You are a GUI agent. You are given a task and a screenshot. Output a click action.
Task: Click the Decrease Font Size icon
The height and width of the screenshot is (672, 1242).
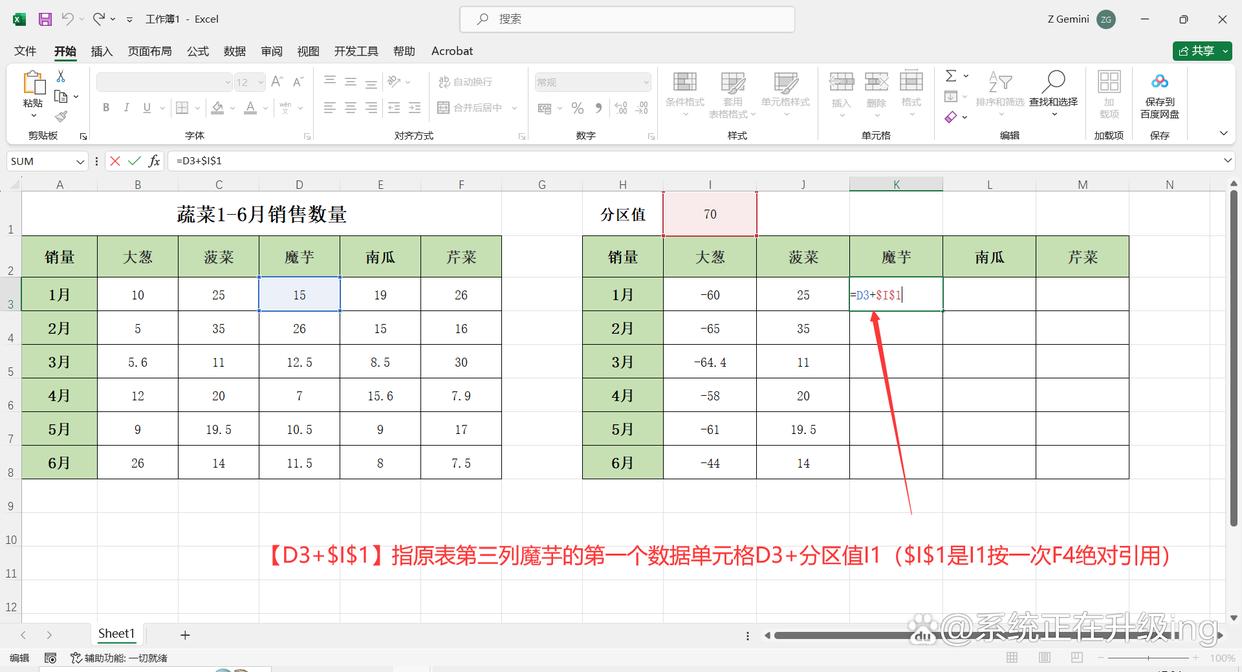[299, 82]
